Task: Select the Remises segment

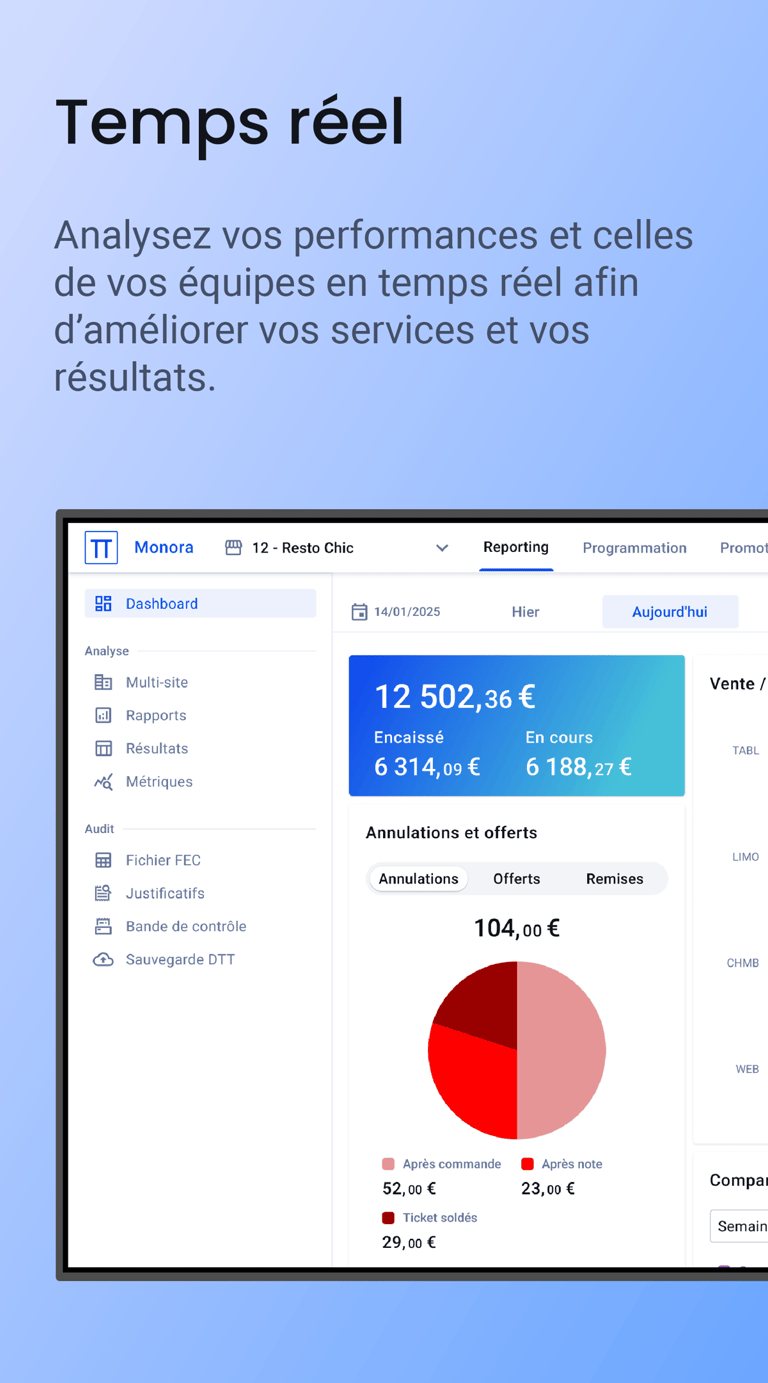Action: click(614, 879)
